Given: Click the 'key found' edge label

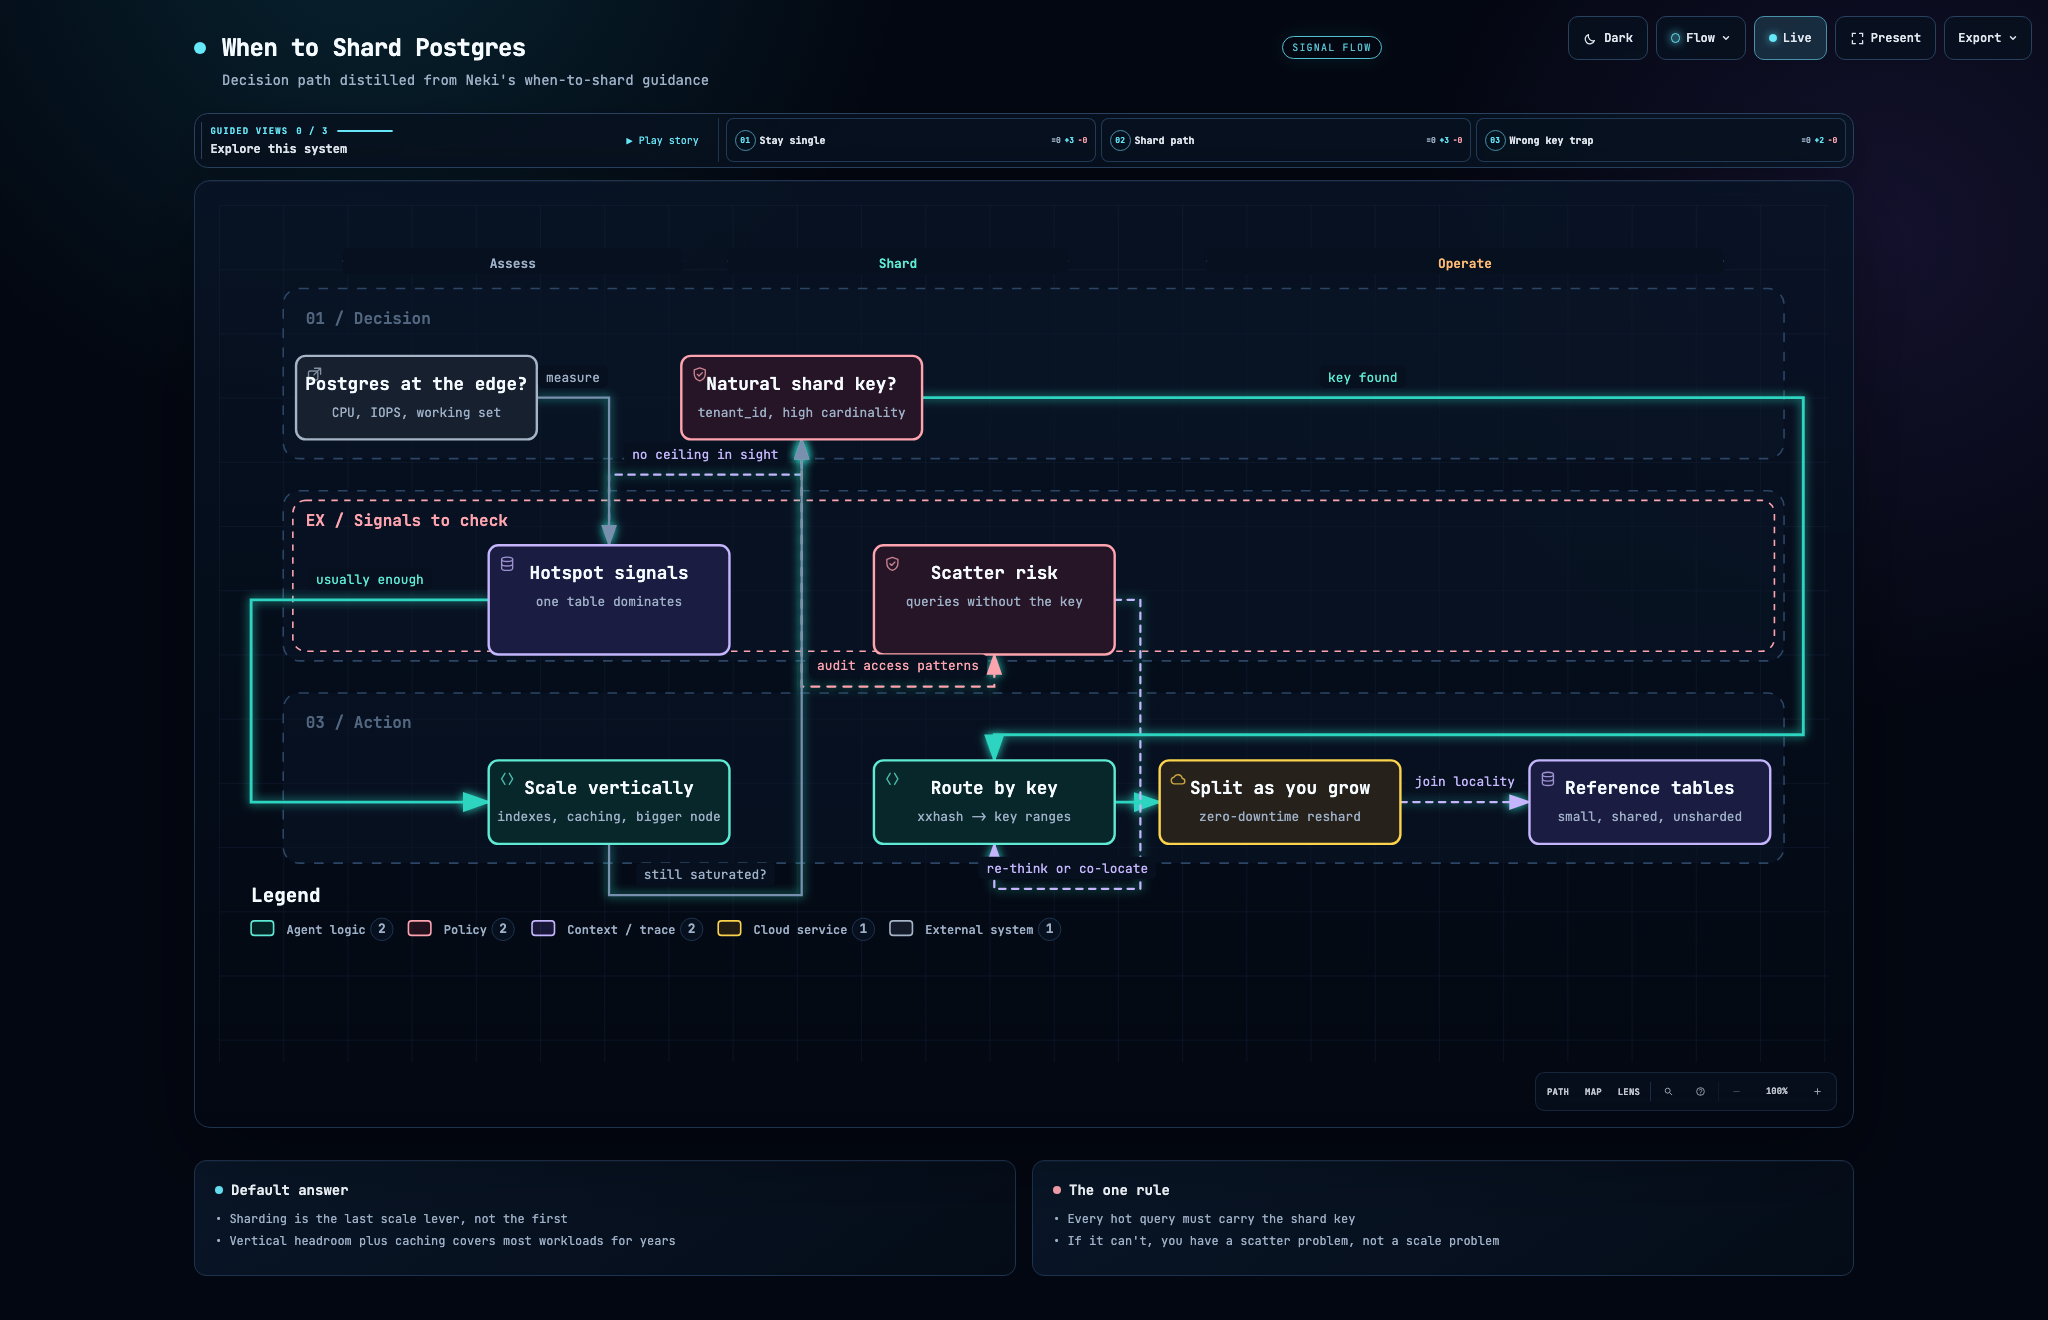Looking at the screenshot, I should click(x=1362, y=378).
